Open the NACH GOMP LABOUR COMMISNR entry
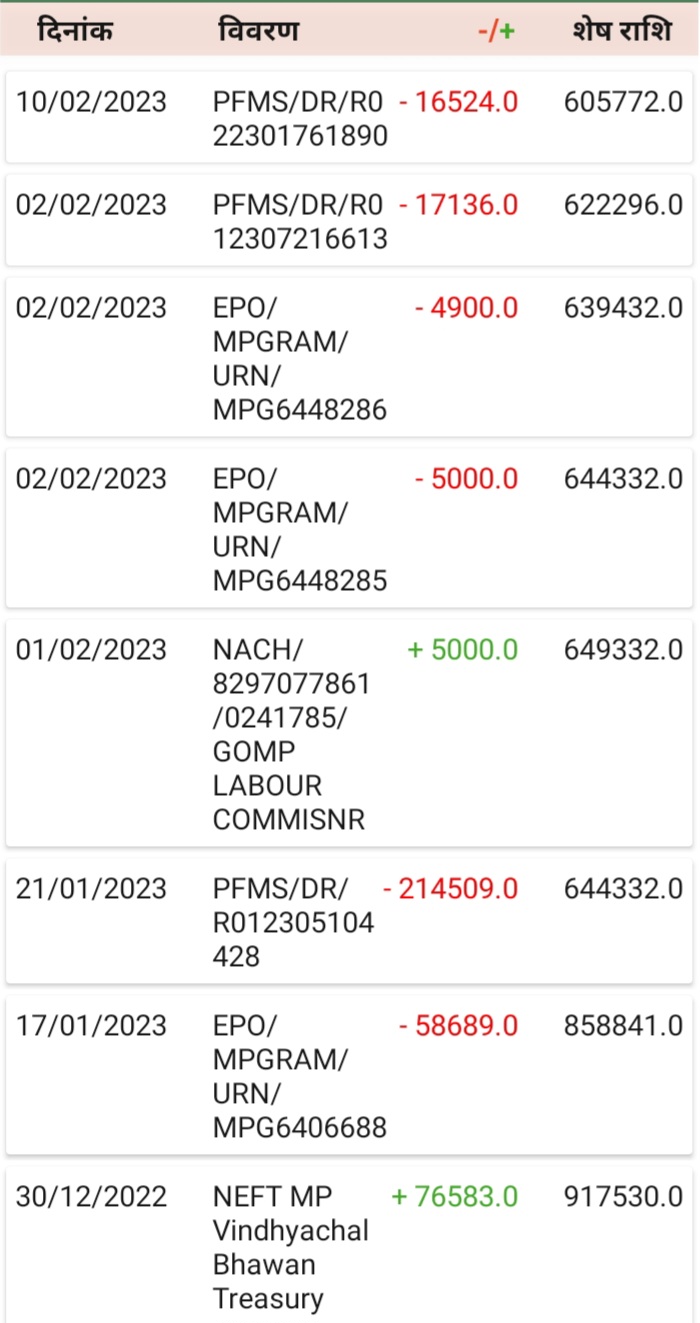 tap(290, 735)
